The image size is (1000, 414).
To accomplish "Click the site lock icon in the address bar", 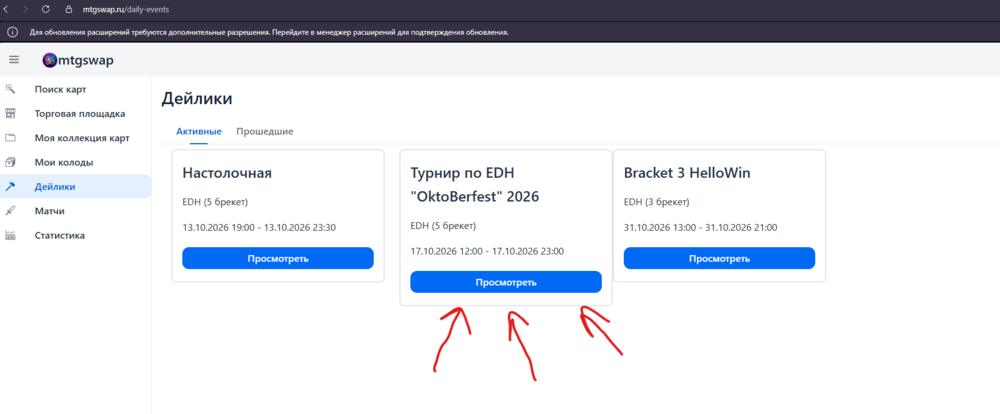I will (x=70, y=10).
